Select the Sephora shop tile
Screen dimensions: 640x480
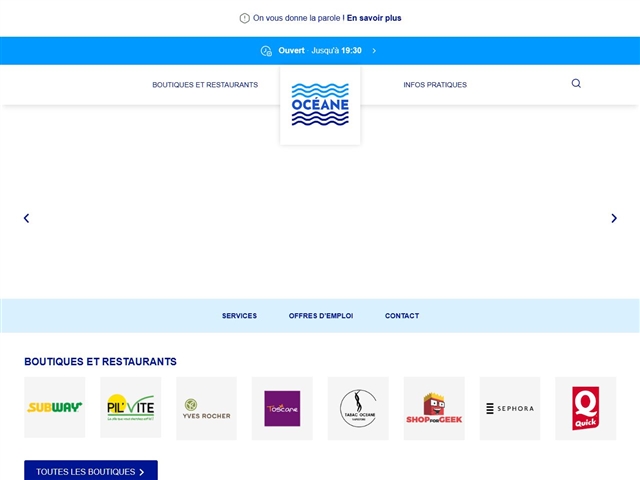[510, 408]
